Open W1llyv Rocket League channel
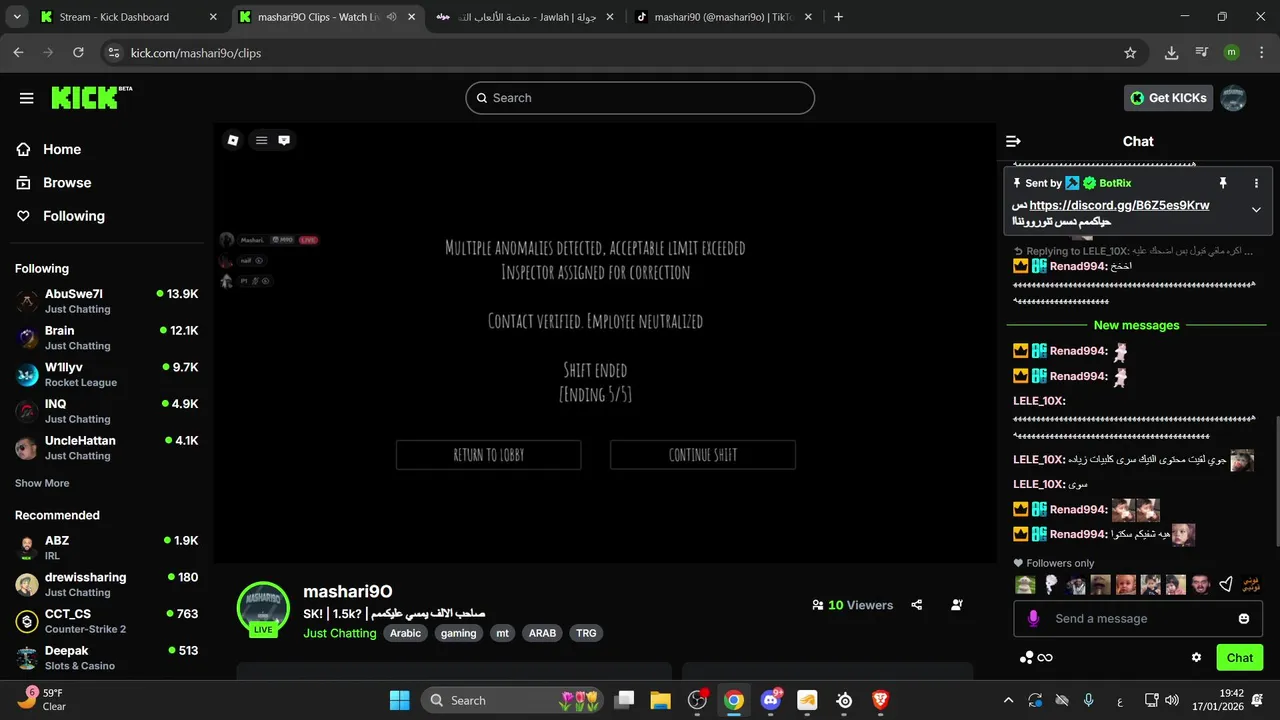Image resolution: width=1280 pixels, height=720 pixels. point(106,374)
